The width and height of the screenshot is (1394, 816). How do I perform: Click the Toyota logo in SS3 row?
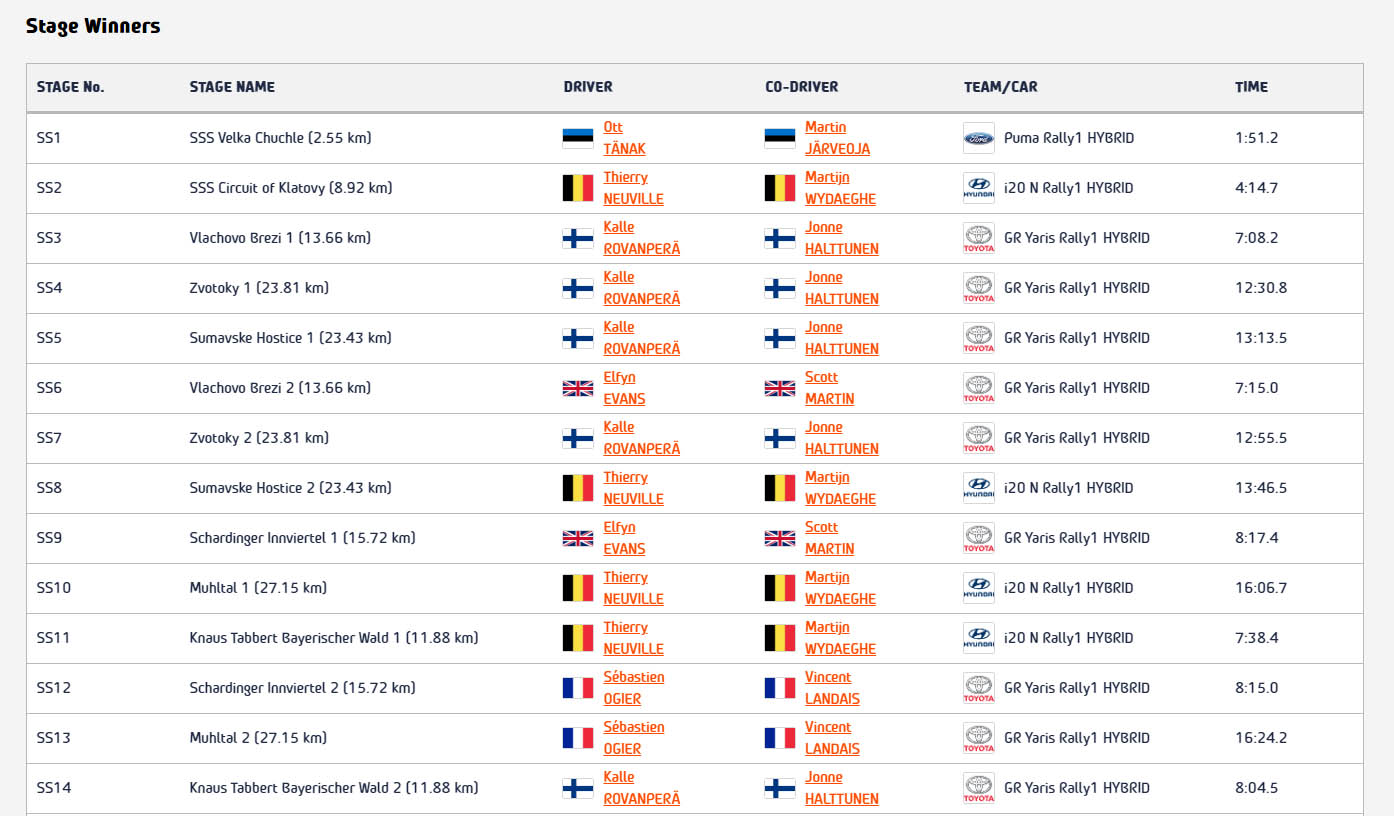tap(979, 238)
